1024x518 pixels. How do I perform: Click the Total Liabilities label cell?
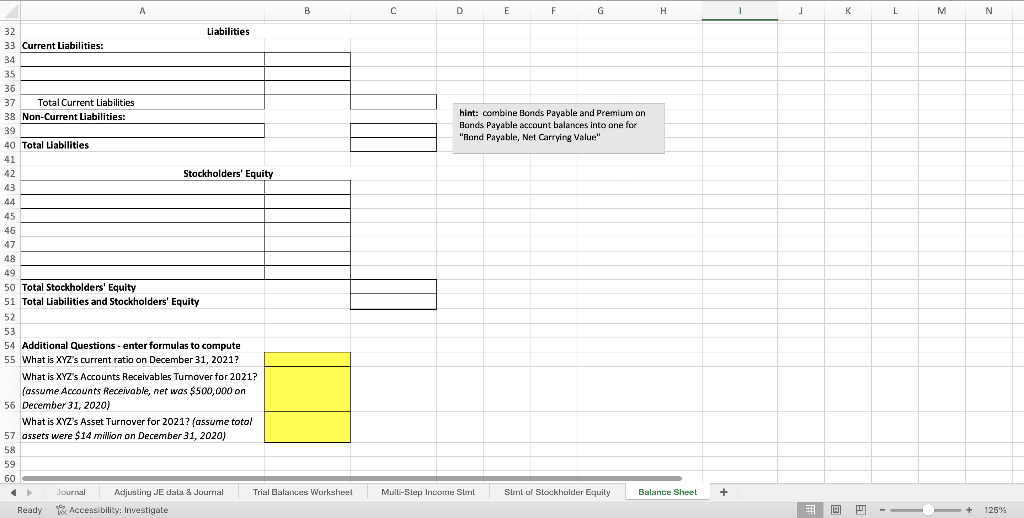pos(142,145)
